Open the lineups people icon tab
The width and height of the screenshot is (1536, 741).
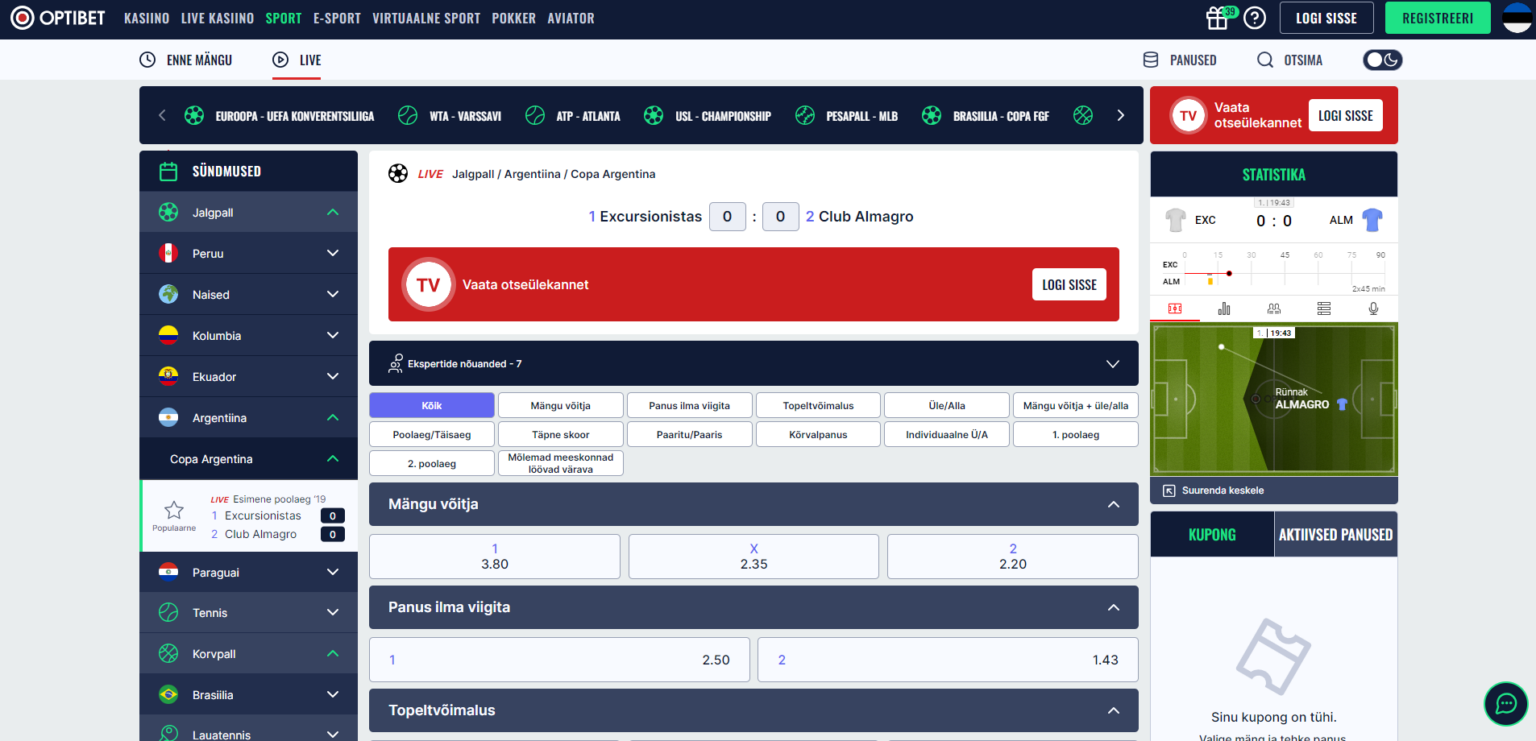point(1274,309)
